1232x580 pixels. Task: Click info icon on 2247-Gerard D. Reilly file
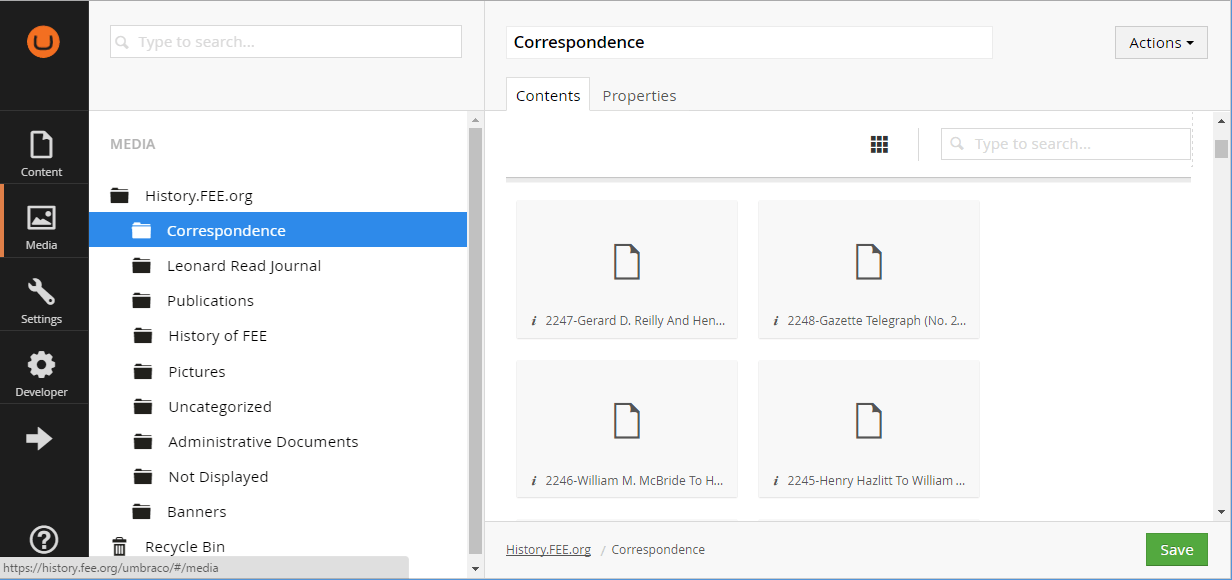534,321
